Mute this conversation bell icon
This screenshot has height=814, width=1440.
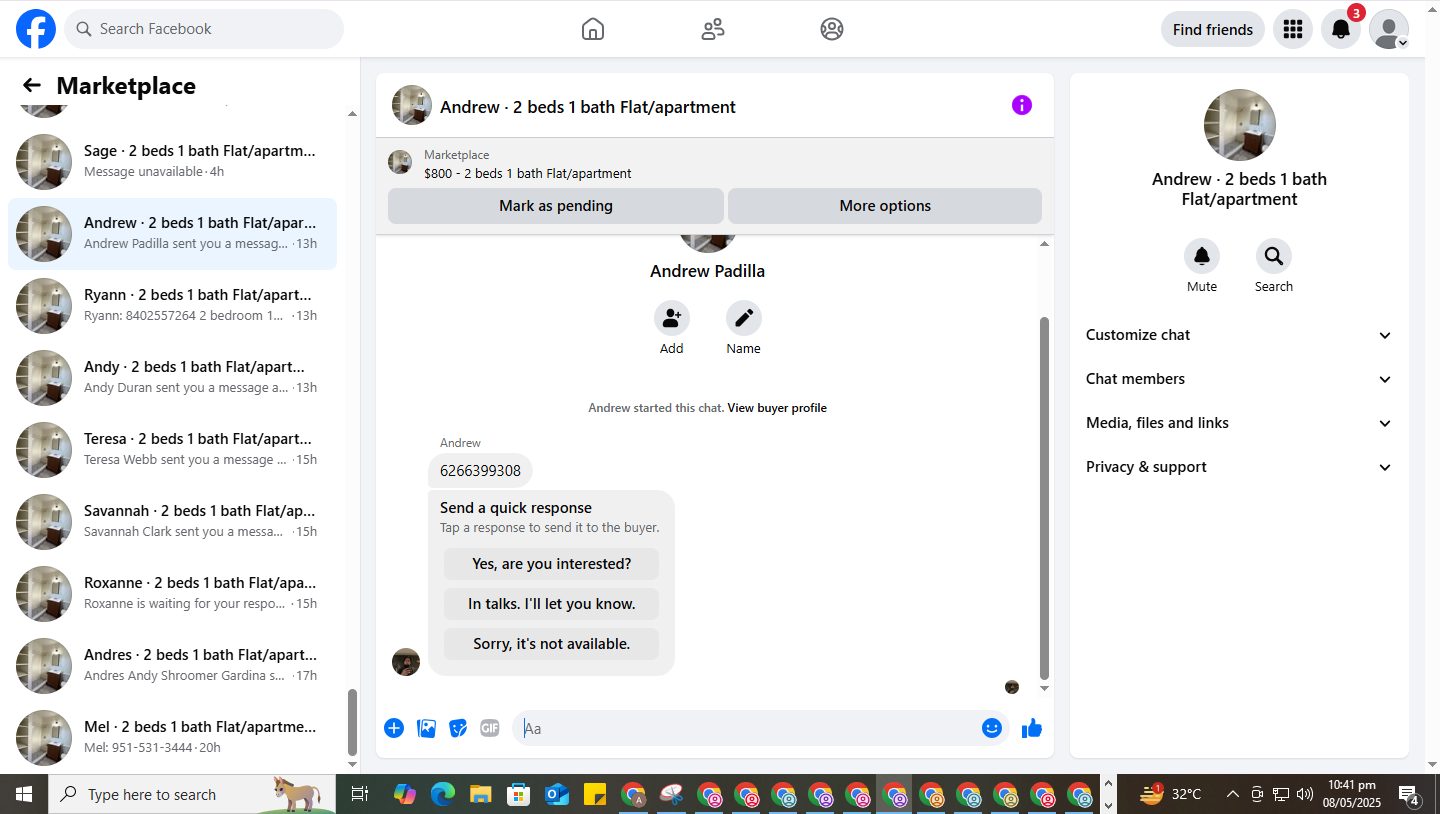1202,256
